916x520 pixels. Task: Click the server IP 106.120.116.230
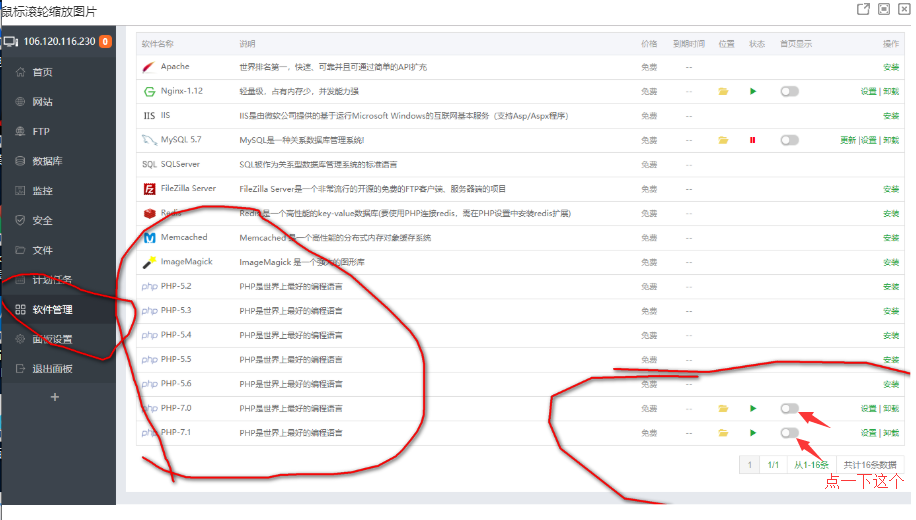(59, 41)
